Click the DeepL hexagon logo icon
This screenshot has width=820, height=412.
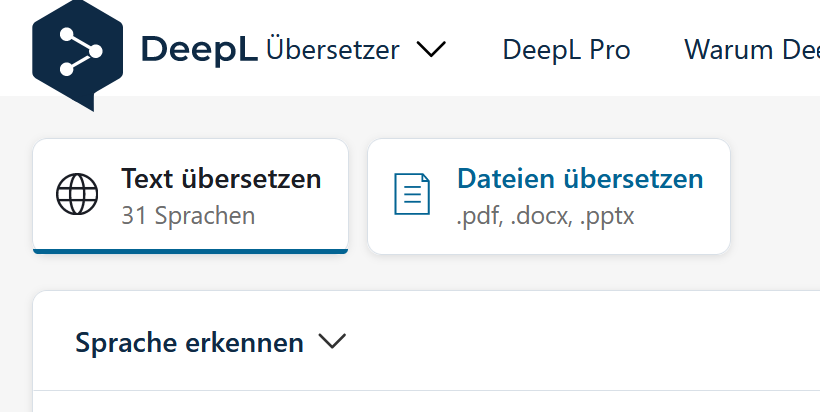coord(77,53)
